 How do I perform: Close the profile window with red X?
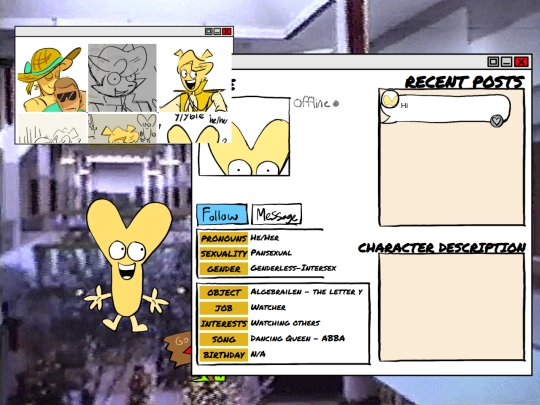click(x=521, y=62)
